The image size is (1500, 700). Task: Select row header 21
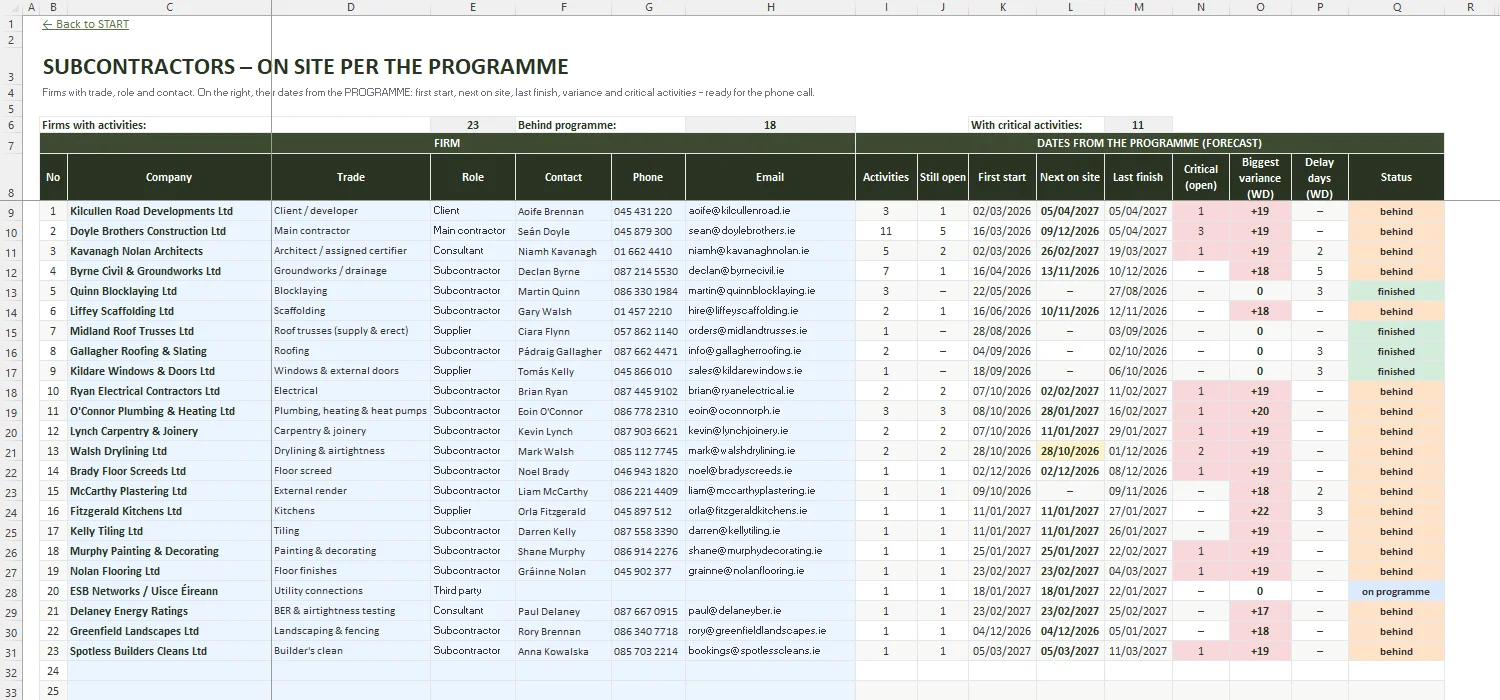(11, 451)
